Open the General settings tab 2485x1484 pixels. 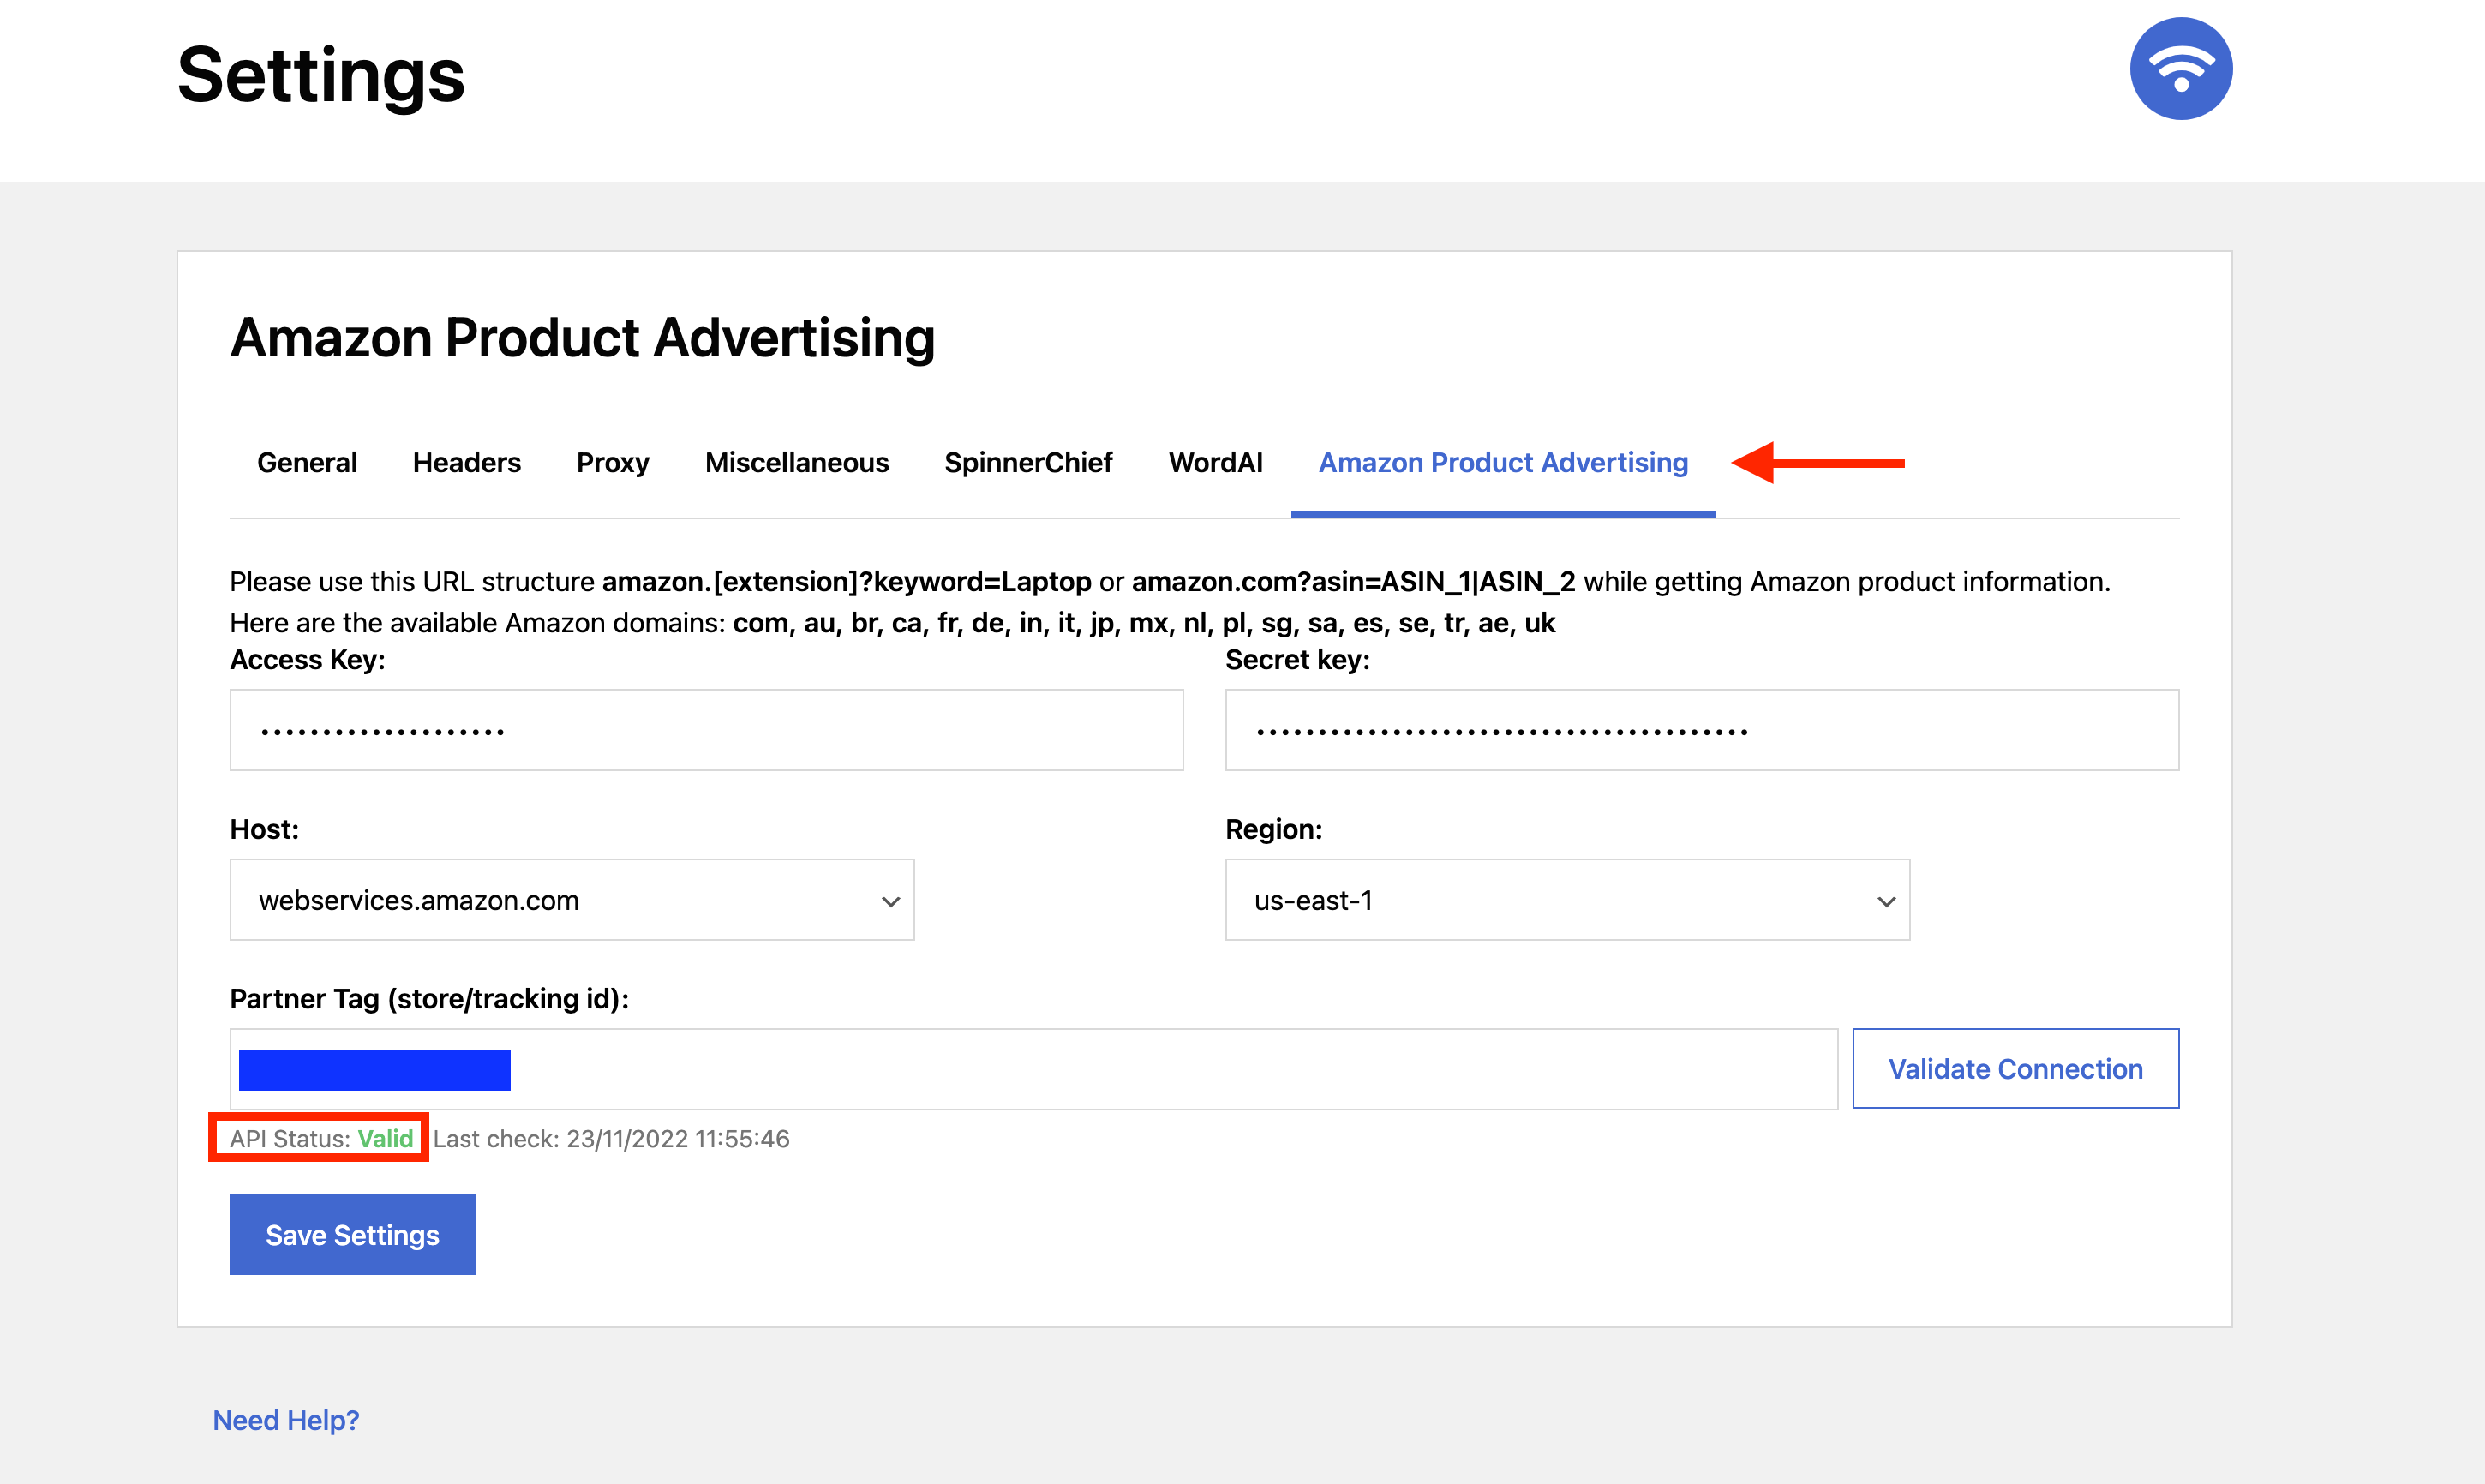306,462
